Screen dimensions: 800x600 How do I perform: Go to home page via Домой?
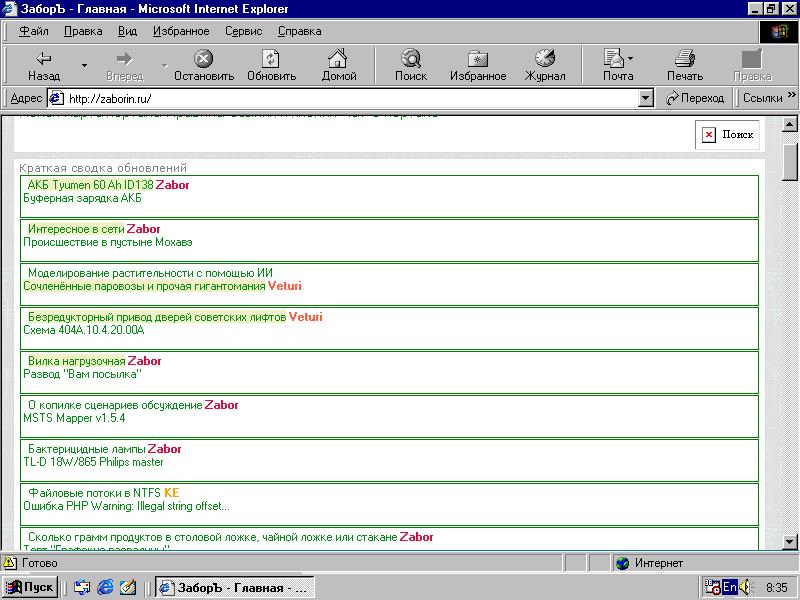[338, 66]
